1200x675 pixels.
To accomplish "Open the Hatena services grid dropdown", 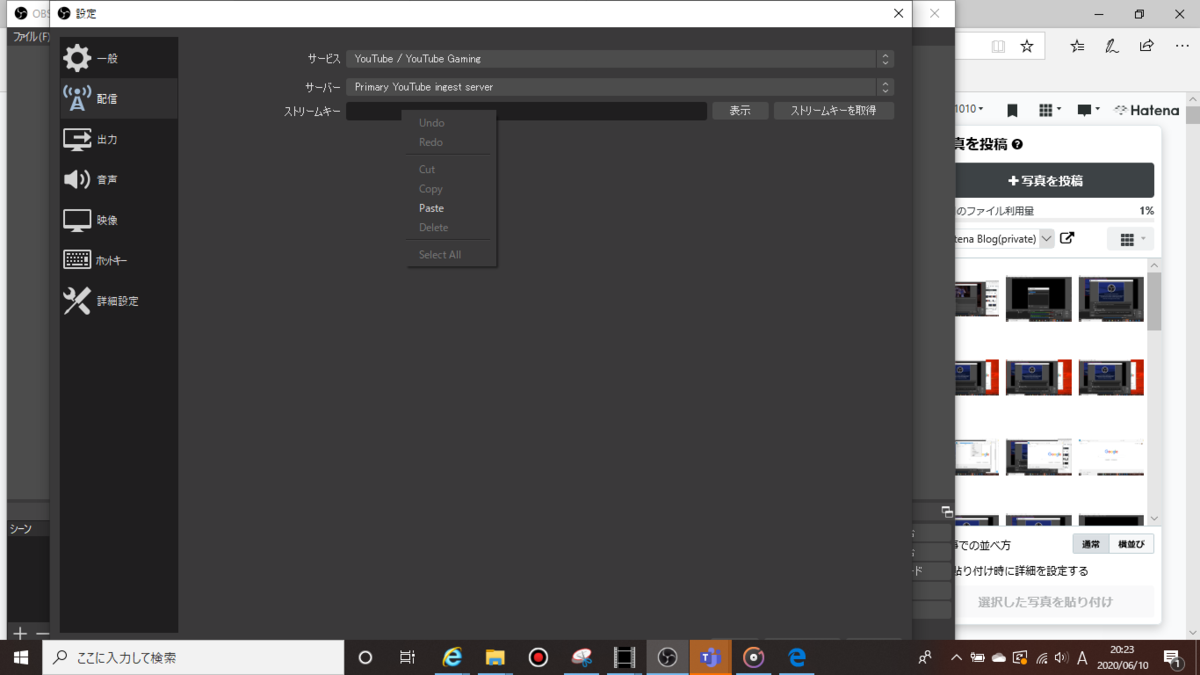I will click(1050, 110).
